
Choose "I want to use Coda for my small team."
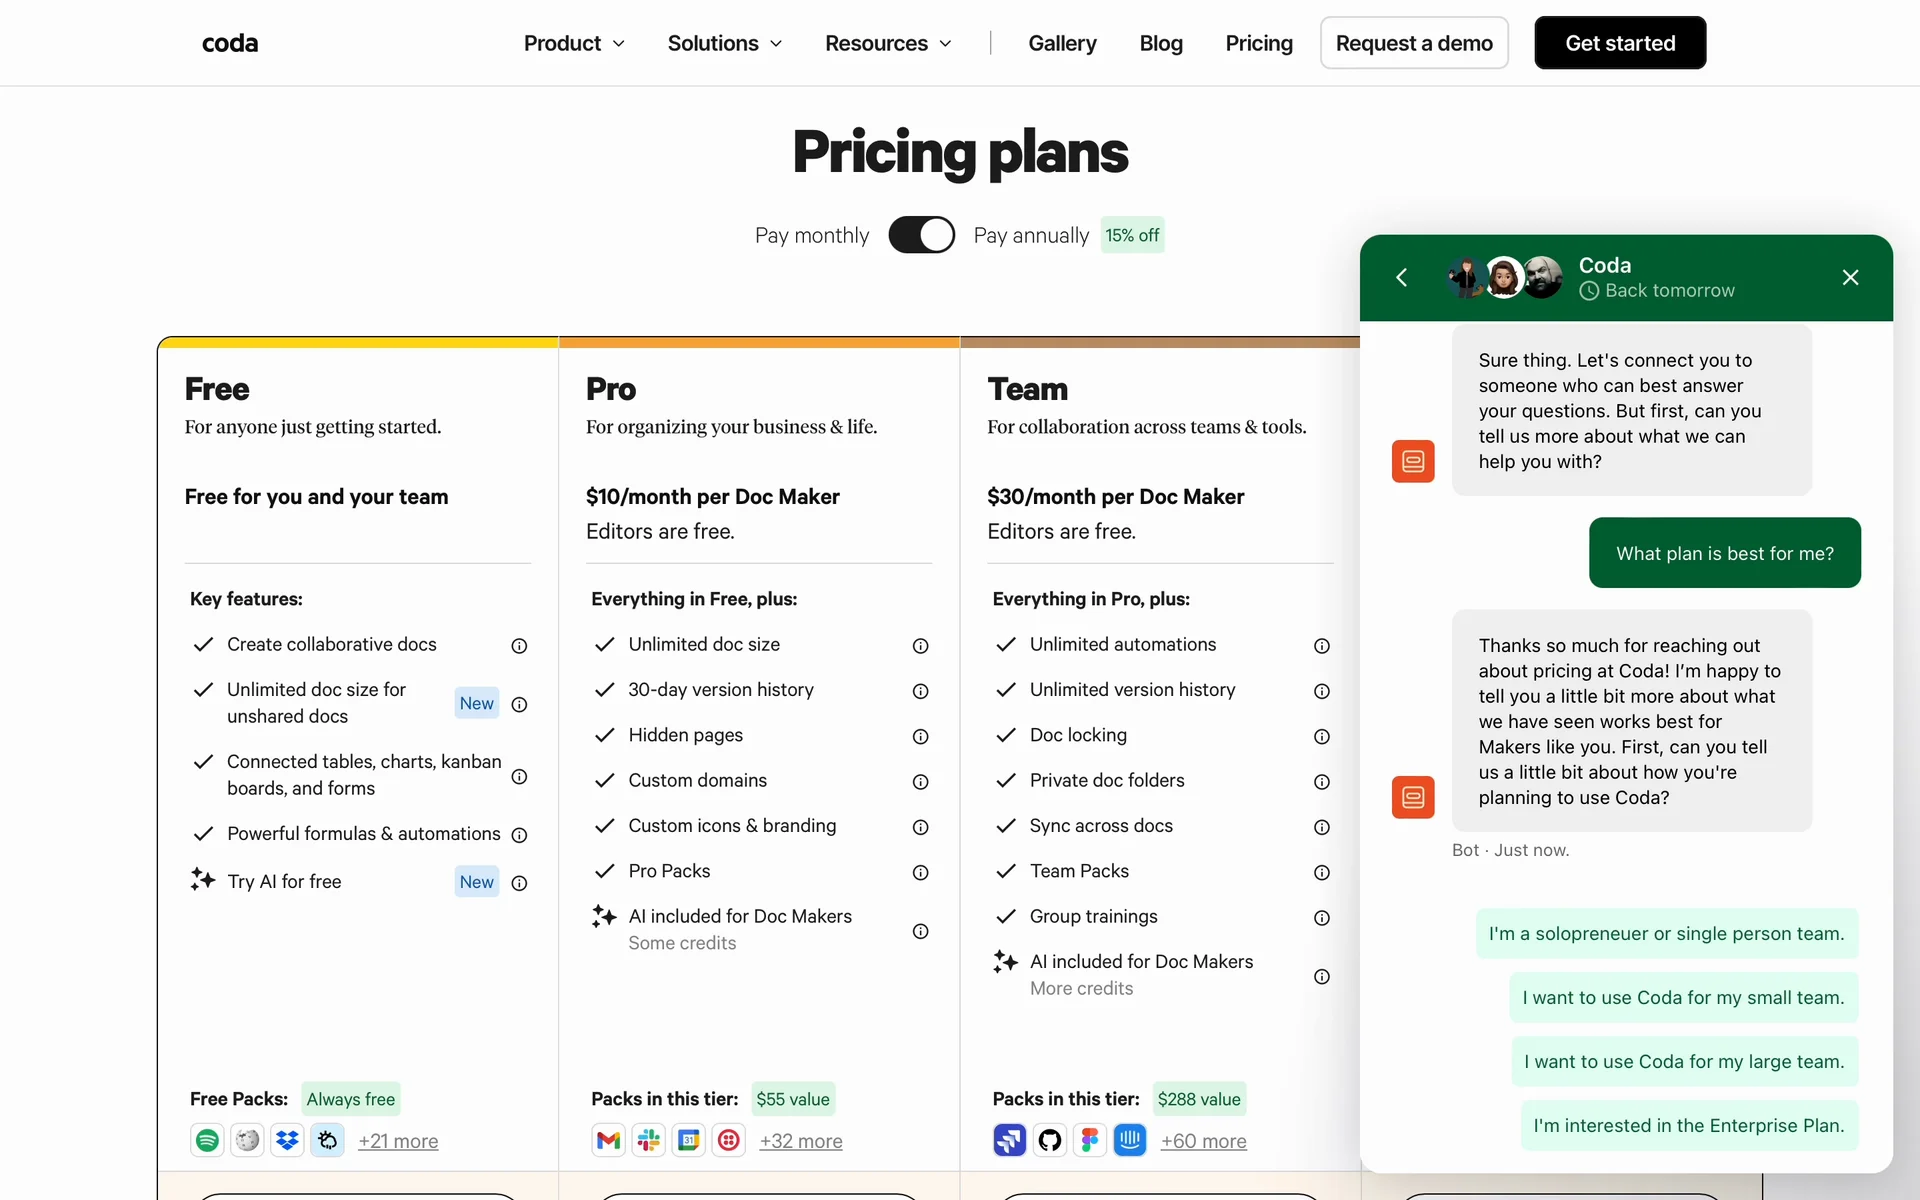coord(1683,997)
